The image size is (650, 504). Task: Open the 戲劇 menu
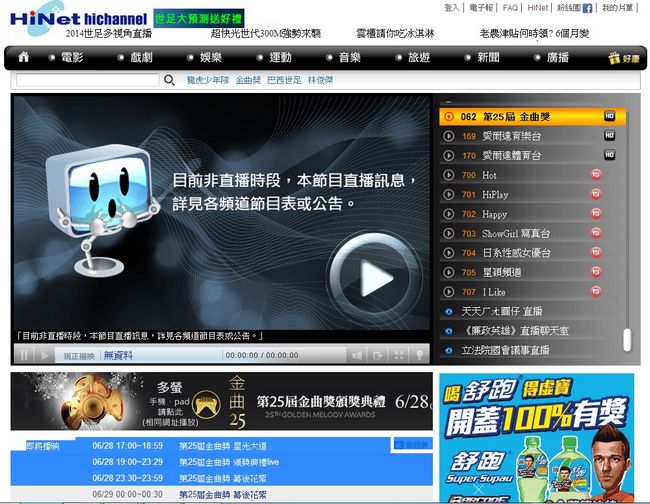coord(141,57)
